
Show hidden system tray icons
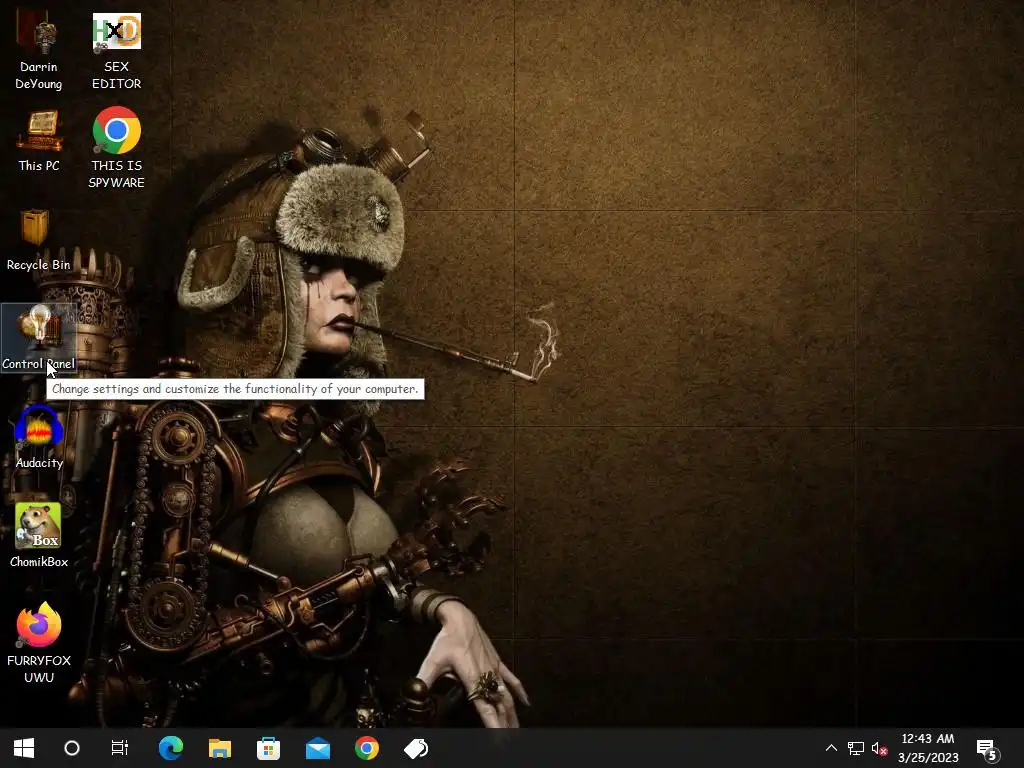(x=831, y=748)
